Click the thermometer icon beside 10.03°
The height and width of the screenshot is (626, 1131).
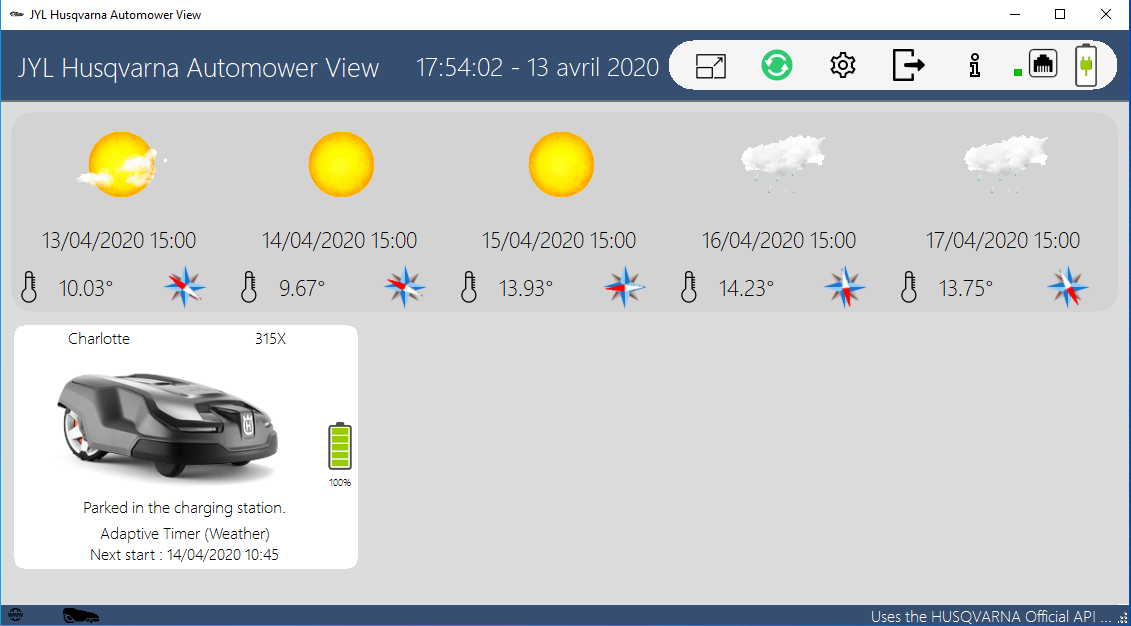(29, 287)
